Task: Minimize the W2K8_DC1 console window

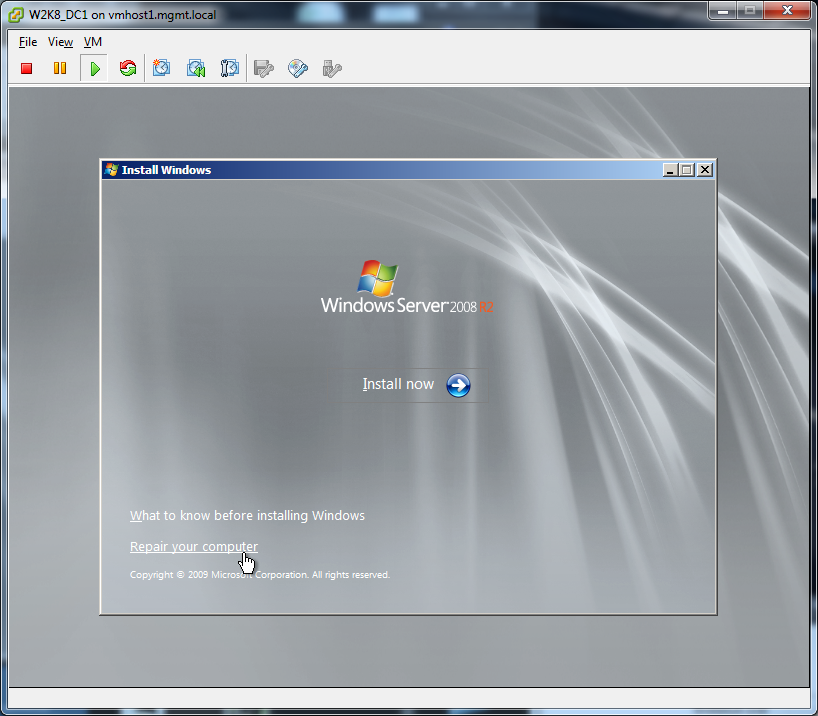Action: click(723, 10)
